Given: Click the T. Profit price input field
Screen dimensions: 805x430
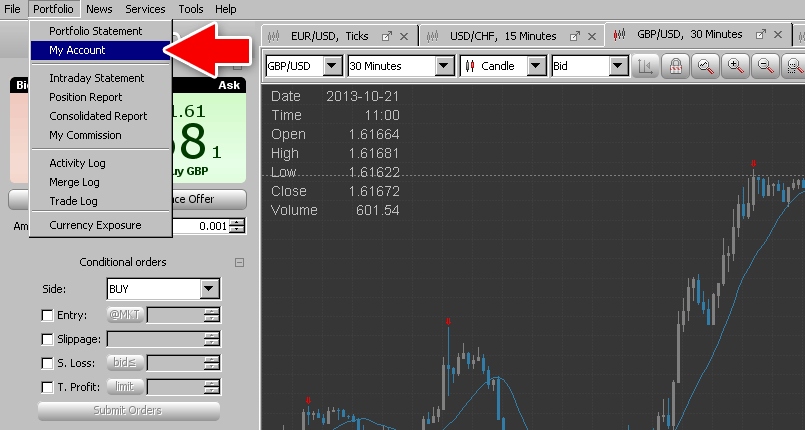Looking at the screenshot, I should coord(176,387).
